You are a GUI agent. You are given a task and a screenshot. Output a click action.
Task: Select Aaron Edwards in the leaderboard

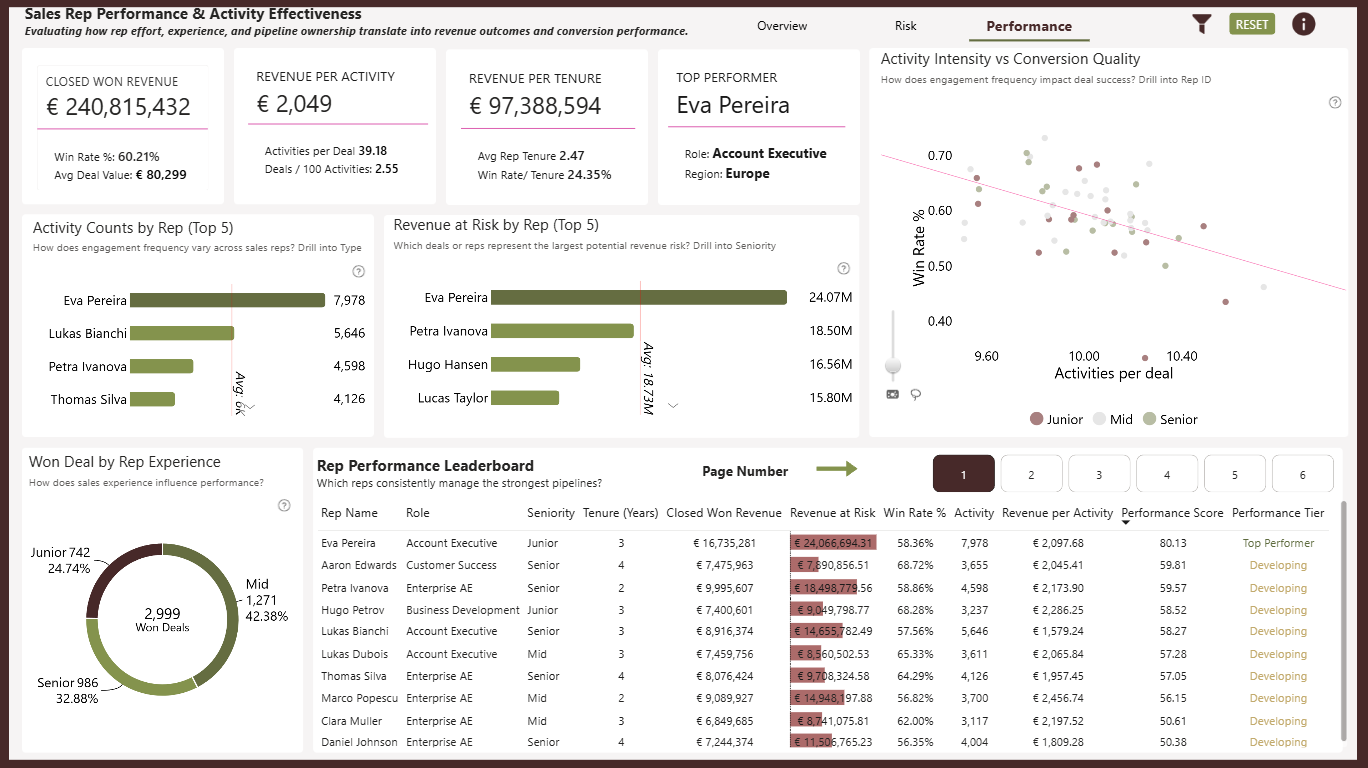(358, 566)
